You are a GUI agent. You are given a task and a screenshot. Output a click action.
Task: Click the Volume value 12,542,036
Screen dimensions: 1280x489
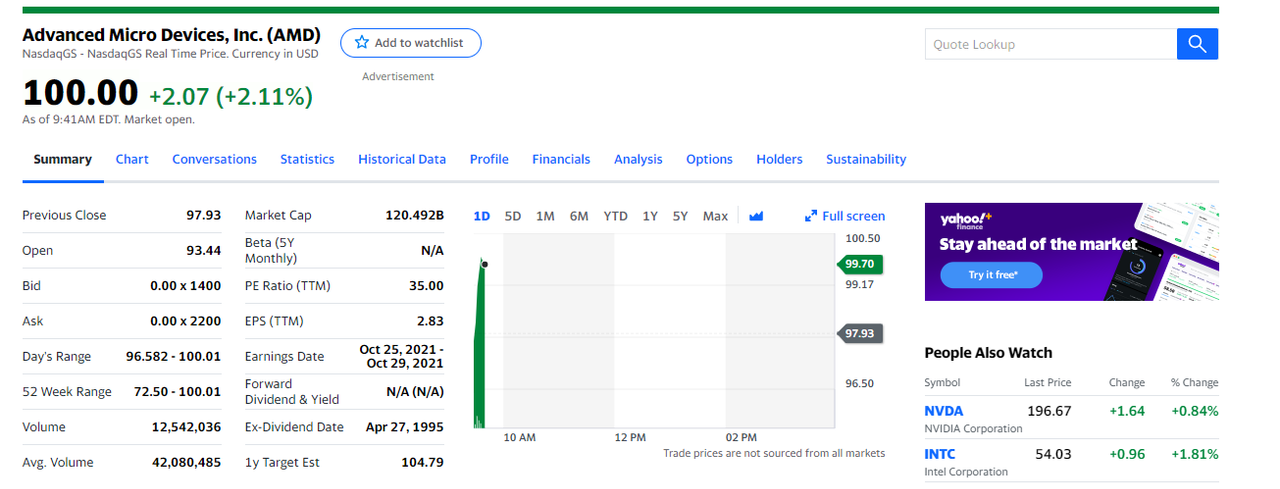[x=186, y=427]
